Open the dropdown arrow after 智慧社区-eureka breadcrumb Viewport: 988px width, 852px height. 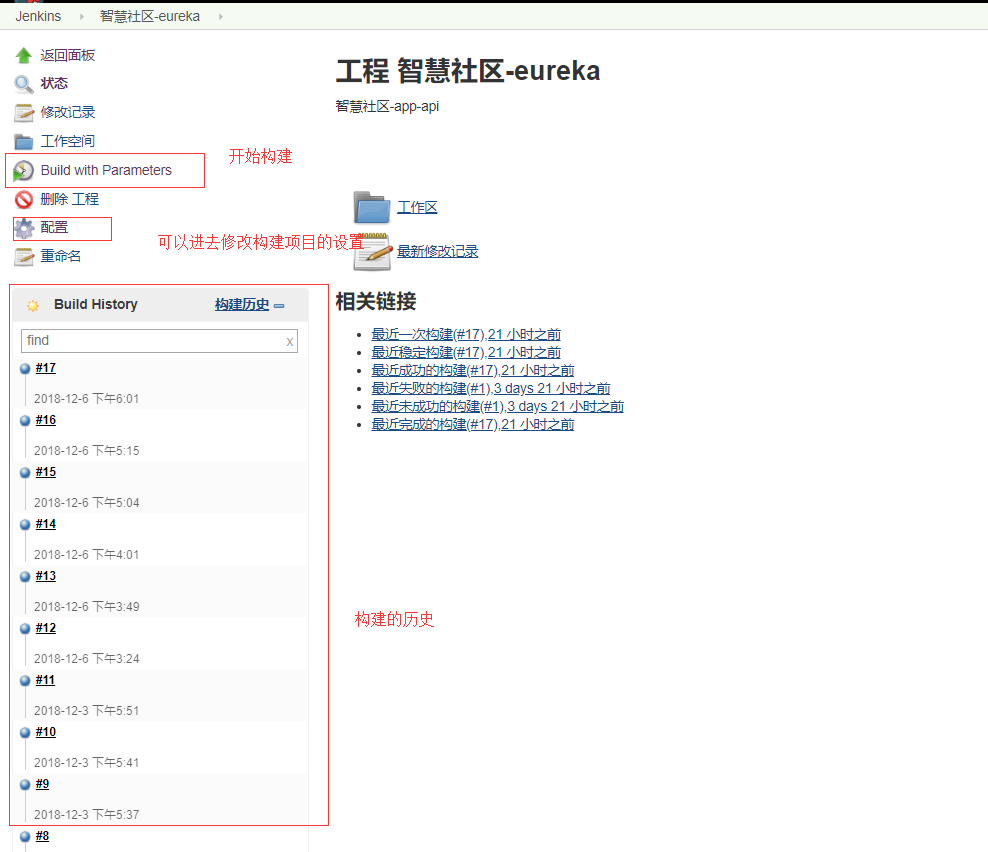pyautogui.click(x=221, y=16)
